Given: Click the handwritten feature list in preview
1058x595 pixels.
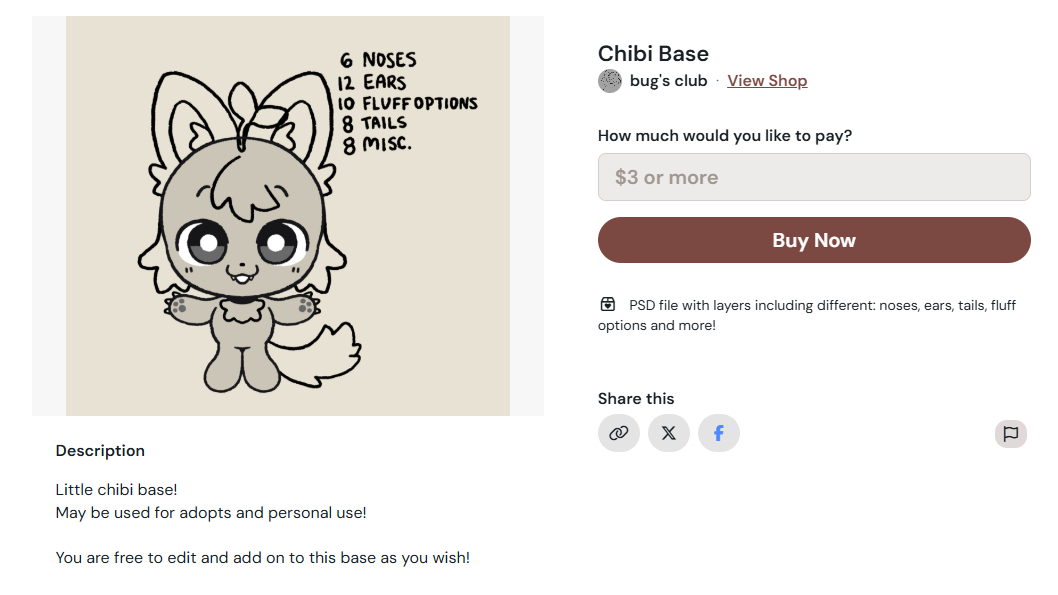Looking at the screenshot, I should point(405,102).
